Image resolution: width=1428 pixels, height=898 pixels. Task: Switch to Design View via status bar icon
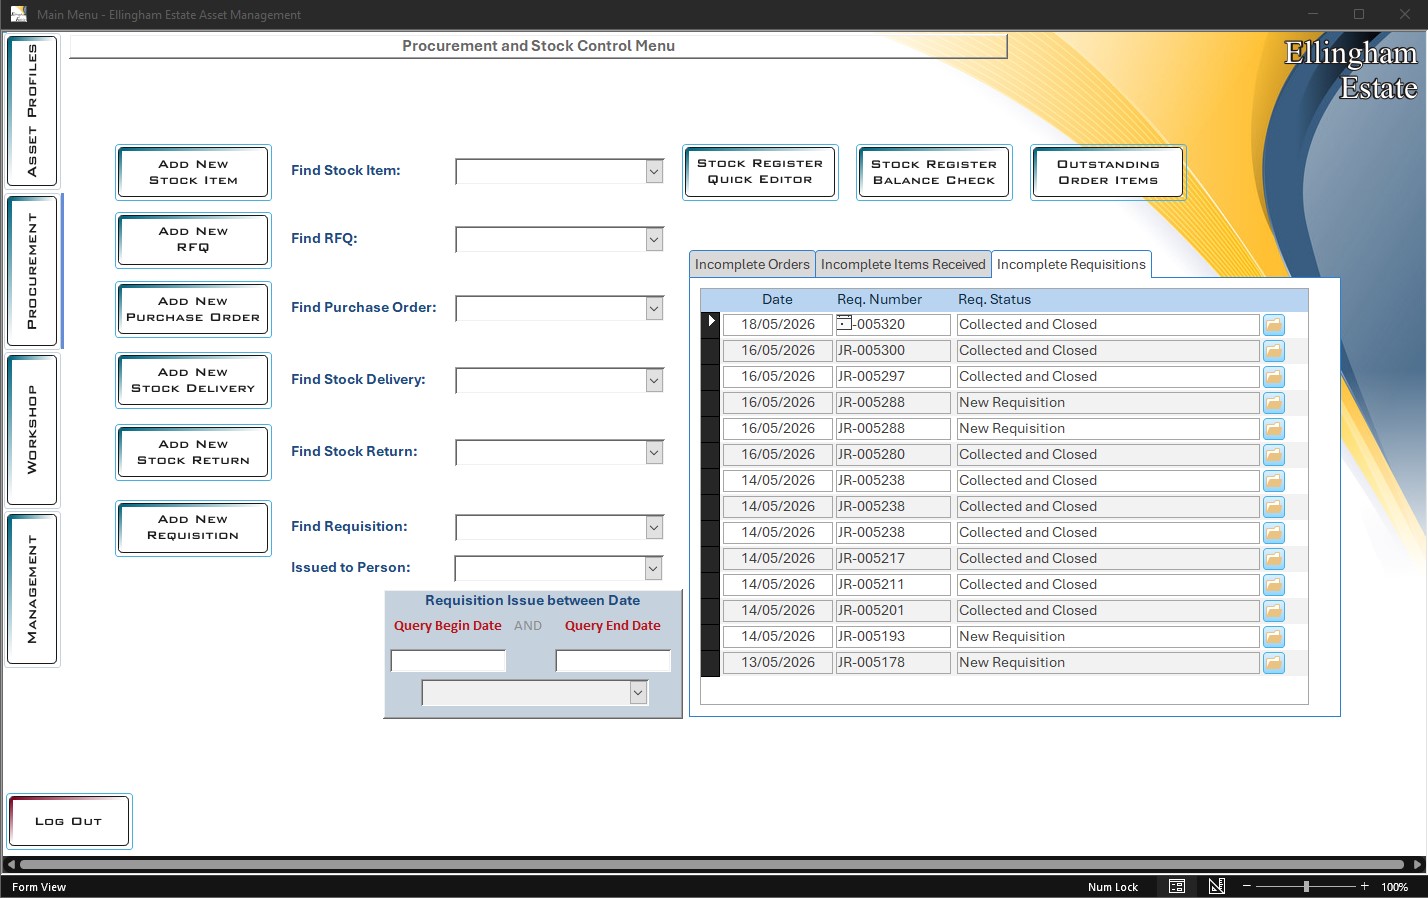(x=1217, y=887)
